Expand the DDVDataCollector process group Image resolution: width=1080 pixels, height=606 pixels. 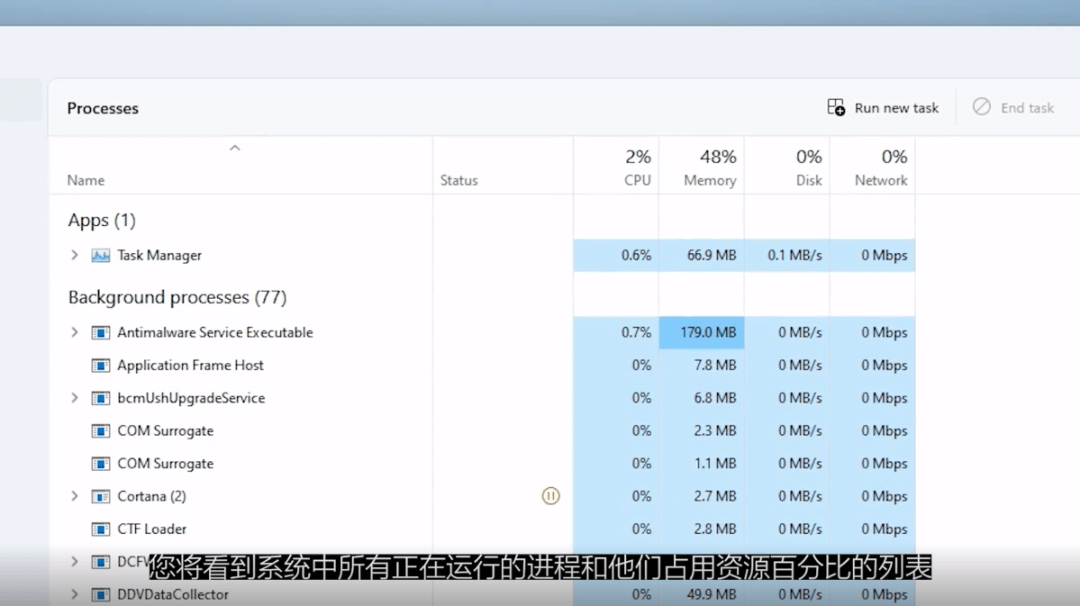pyautogui.click(x=74, y=594)
